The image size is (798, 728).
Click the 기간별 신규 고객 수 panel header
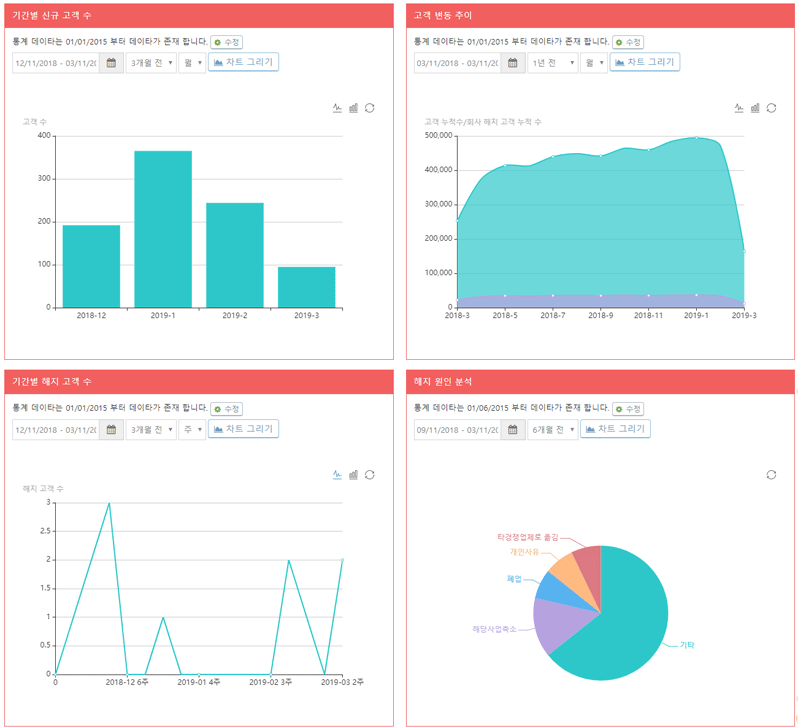point(199,15)
